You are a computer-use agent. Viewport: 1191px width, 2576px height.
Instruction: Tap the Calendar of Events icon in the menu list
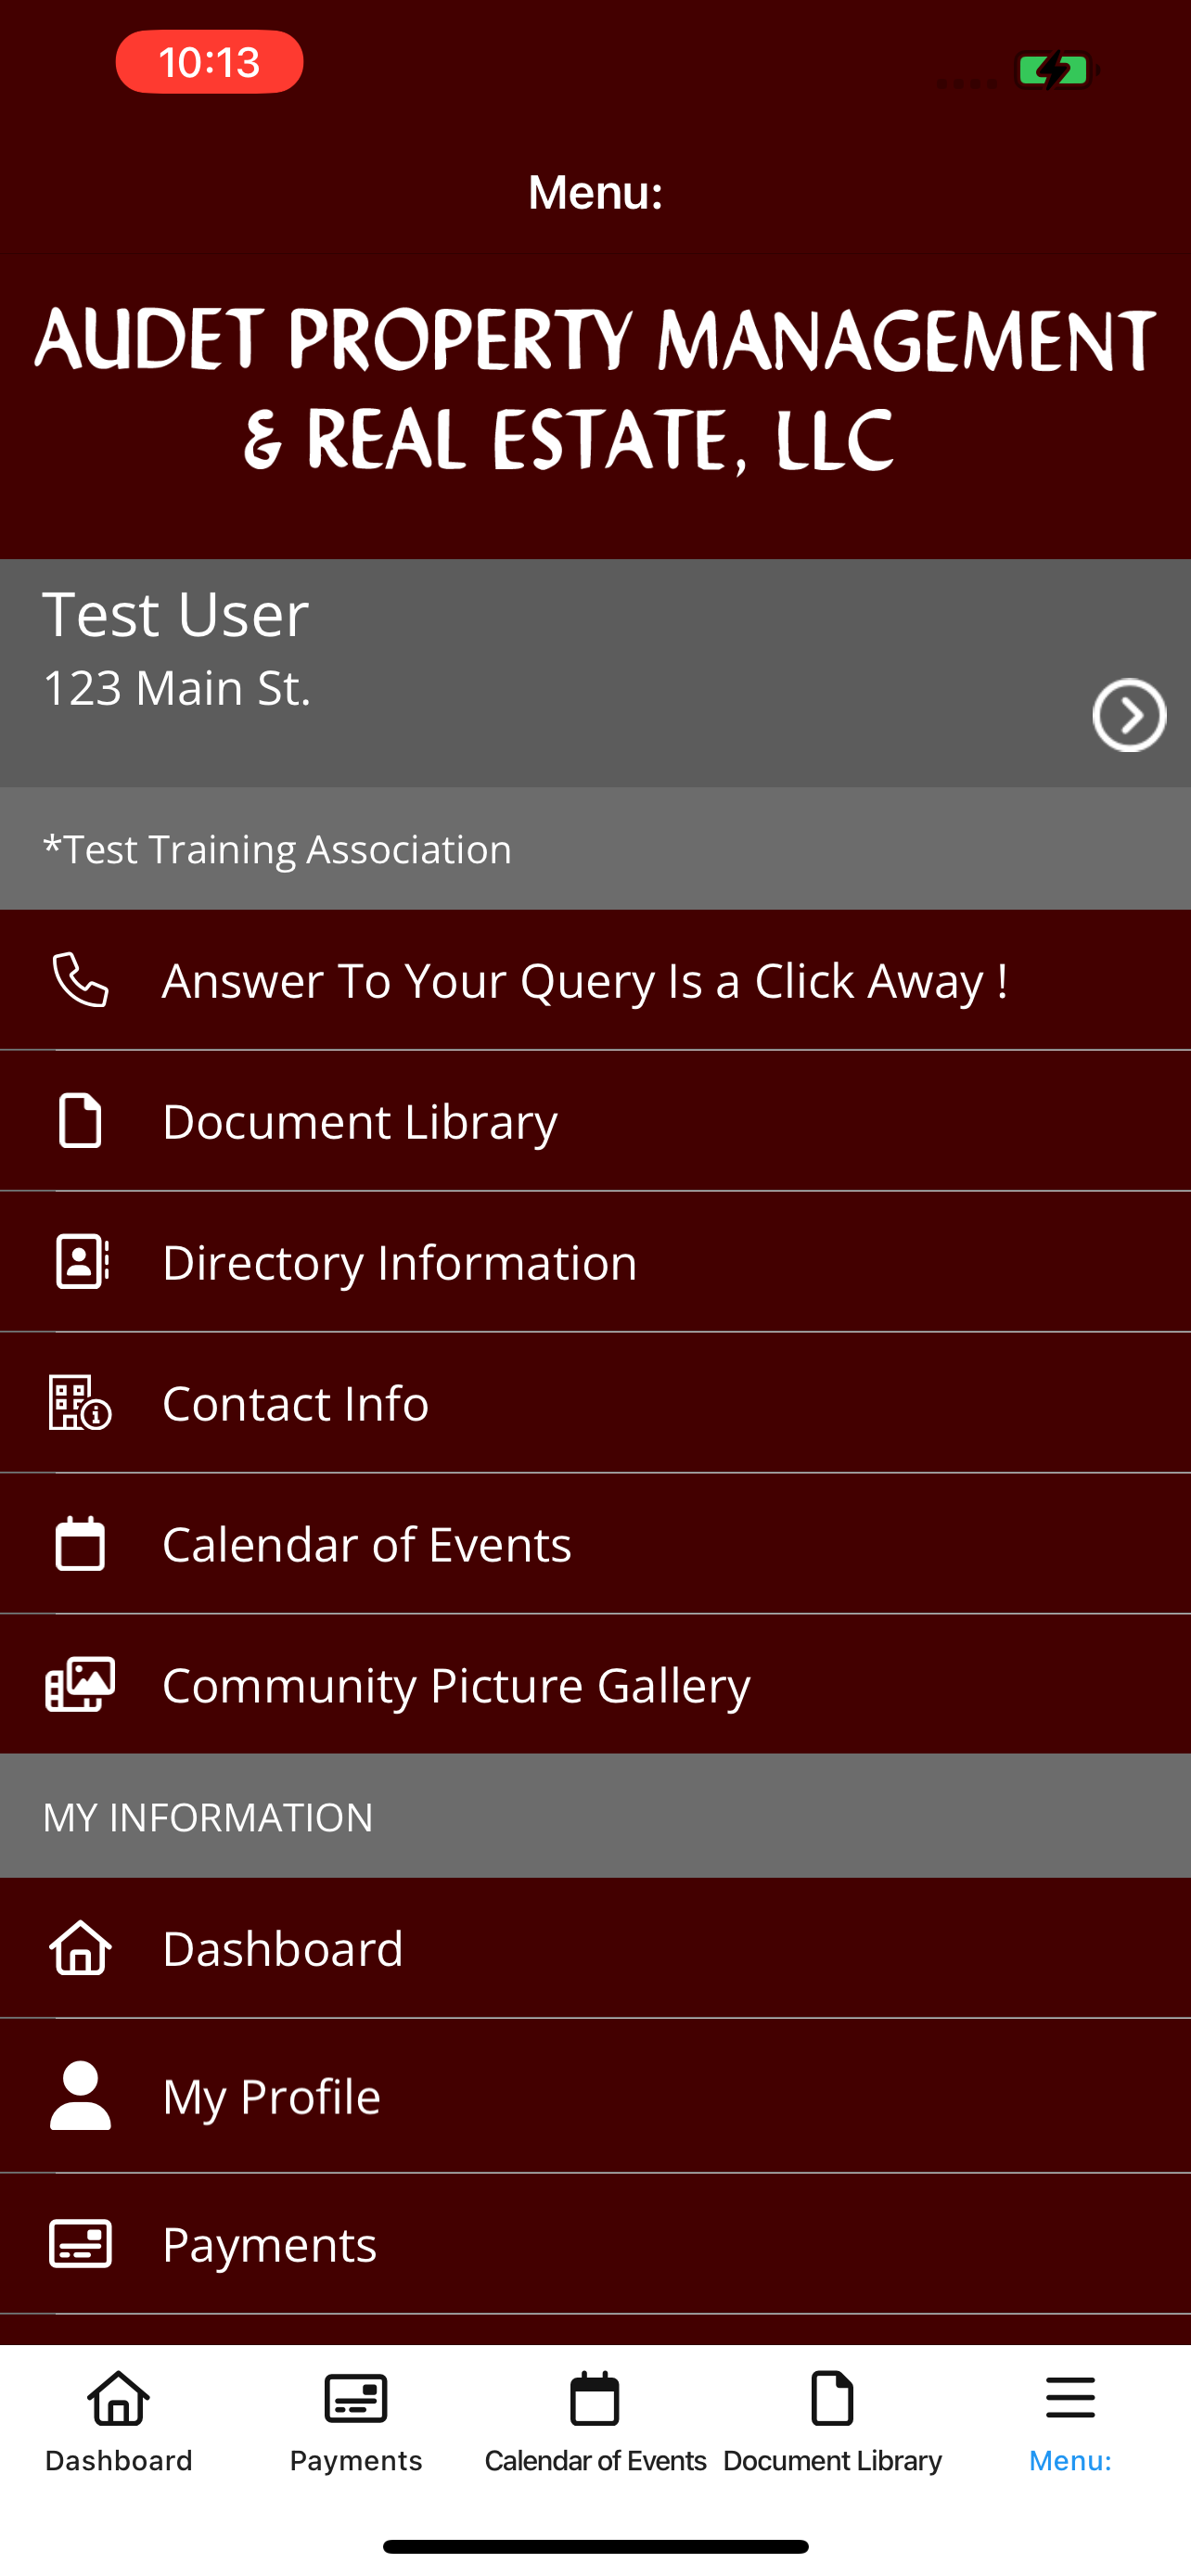[80, 1543]
